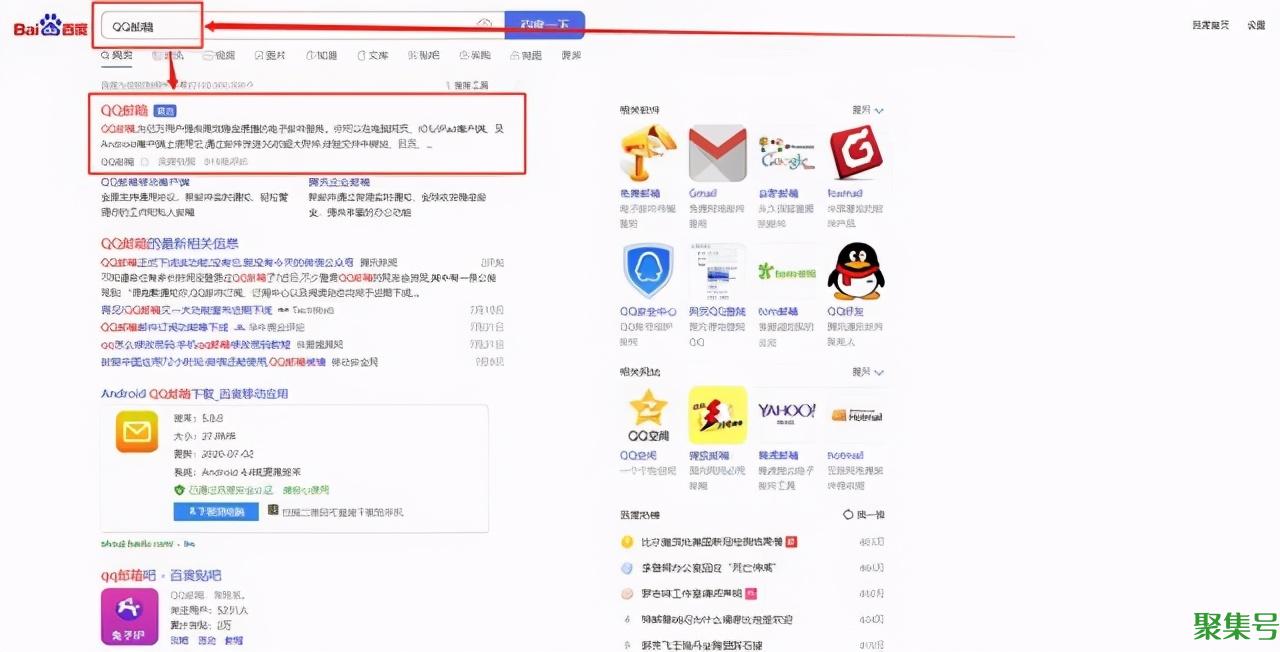Image resolution: width=1280 pixels, height=652 pixels.
Task: Open the search tools filter on the right
Action: 468,86
